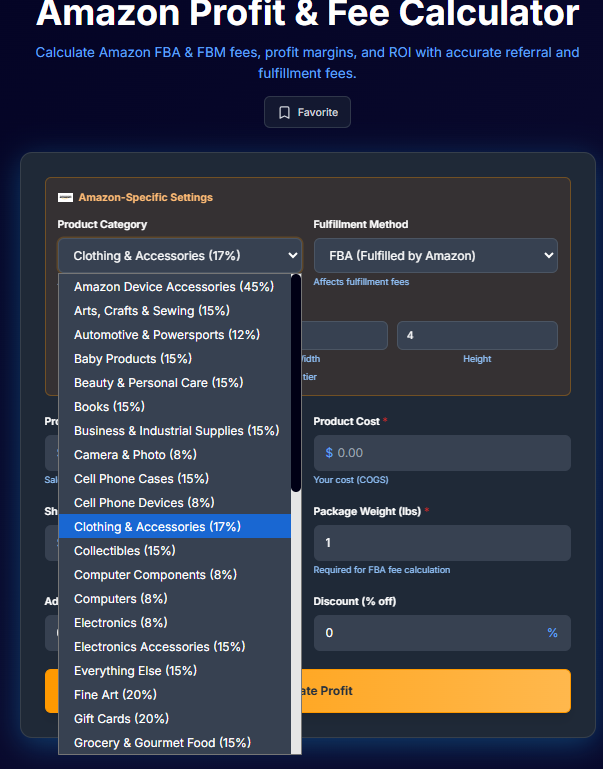Choose Automotive & Powersports (12%)
This screenshot has height=769, width=603.
coord(175,334)
